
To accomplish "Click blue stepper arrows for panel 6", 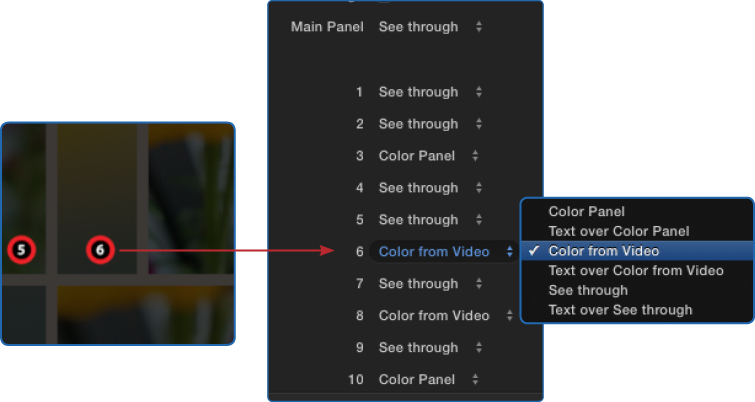I will tap(509, 251).
